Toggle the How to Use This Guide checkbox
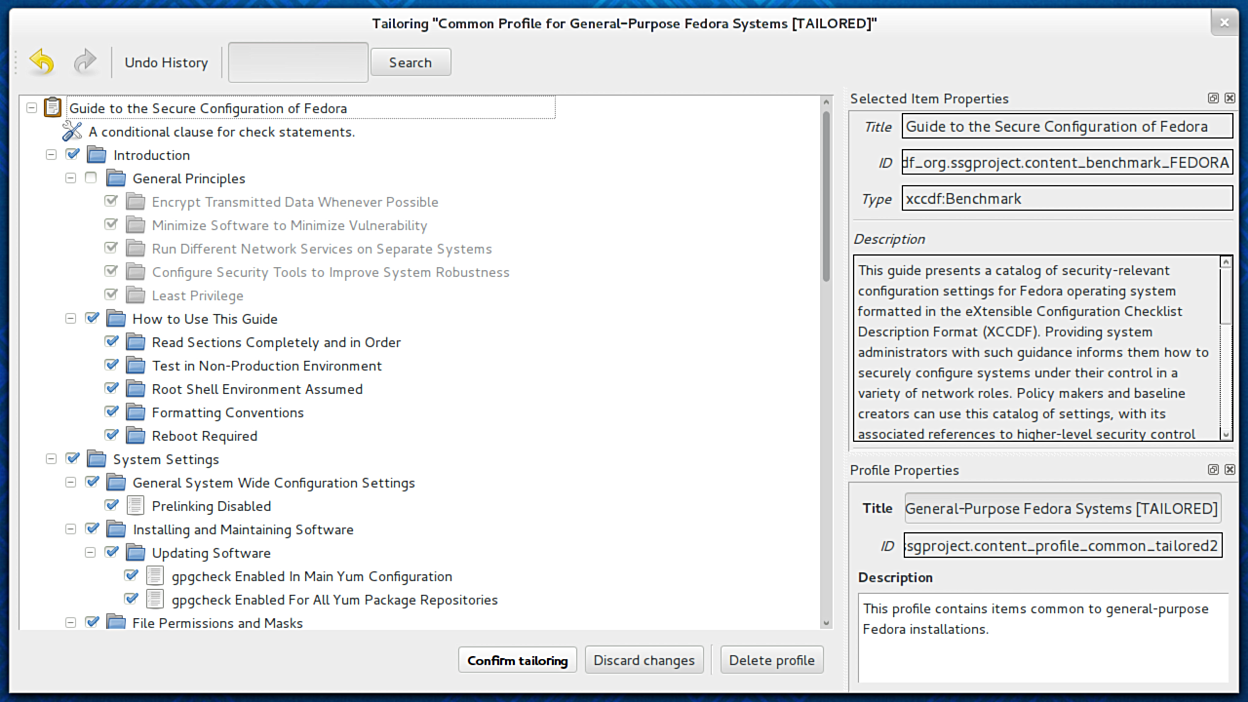Viewport: 1248px width, 702px height. (x=92, y=318)
